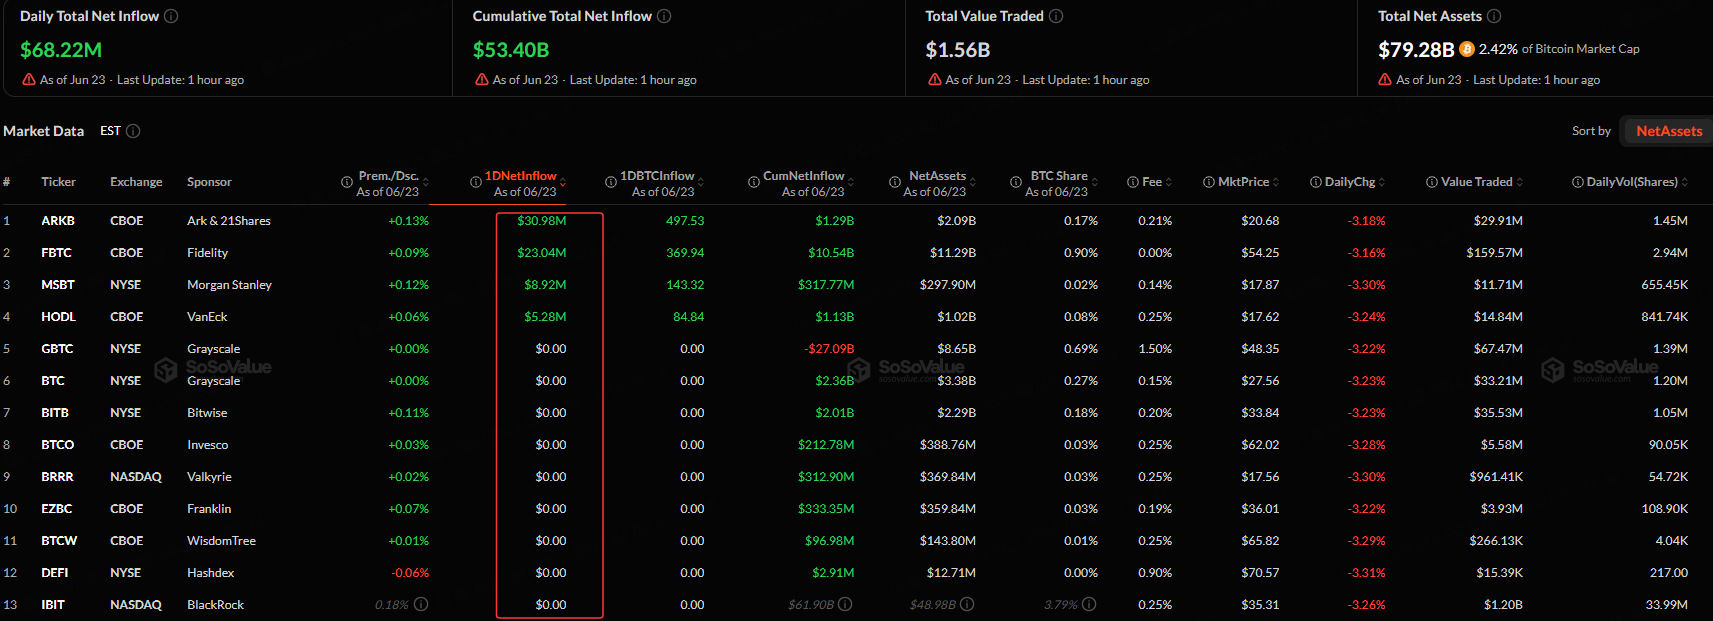
Task: Click info icon beside Daily Total Net Inflow
Action: click(x=171, y=16)
